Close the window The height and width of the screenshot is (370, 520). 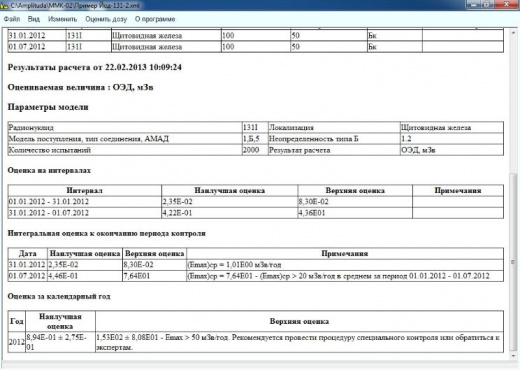click(507, 4)
